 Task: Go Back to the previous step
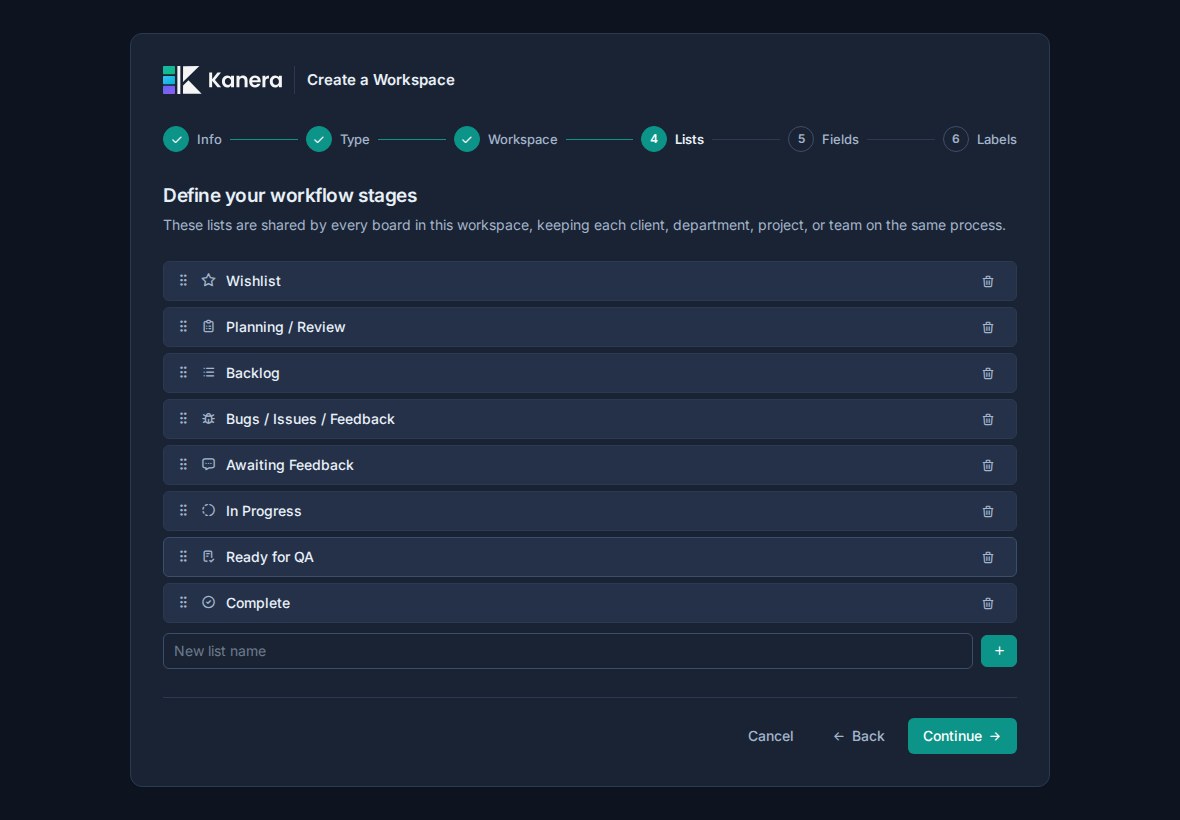coord(859,736)
